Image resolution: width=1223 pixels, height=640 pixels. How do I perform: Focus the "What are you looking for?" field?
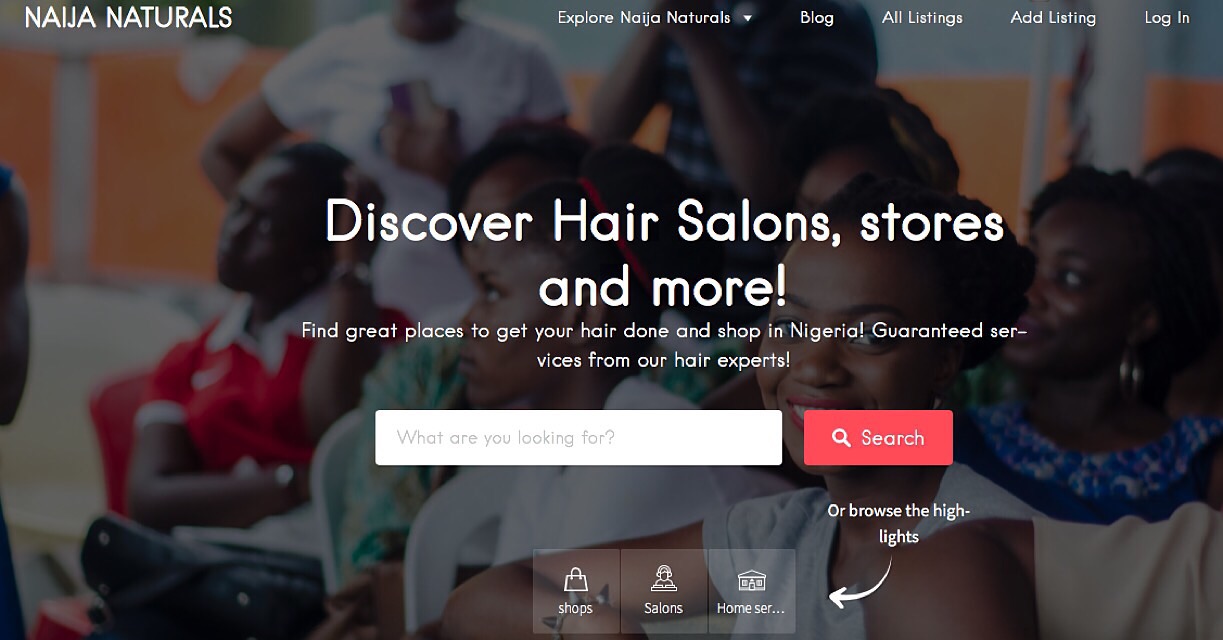(578, 438)
